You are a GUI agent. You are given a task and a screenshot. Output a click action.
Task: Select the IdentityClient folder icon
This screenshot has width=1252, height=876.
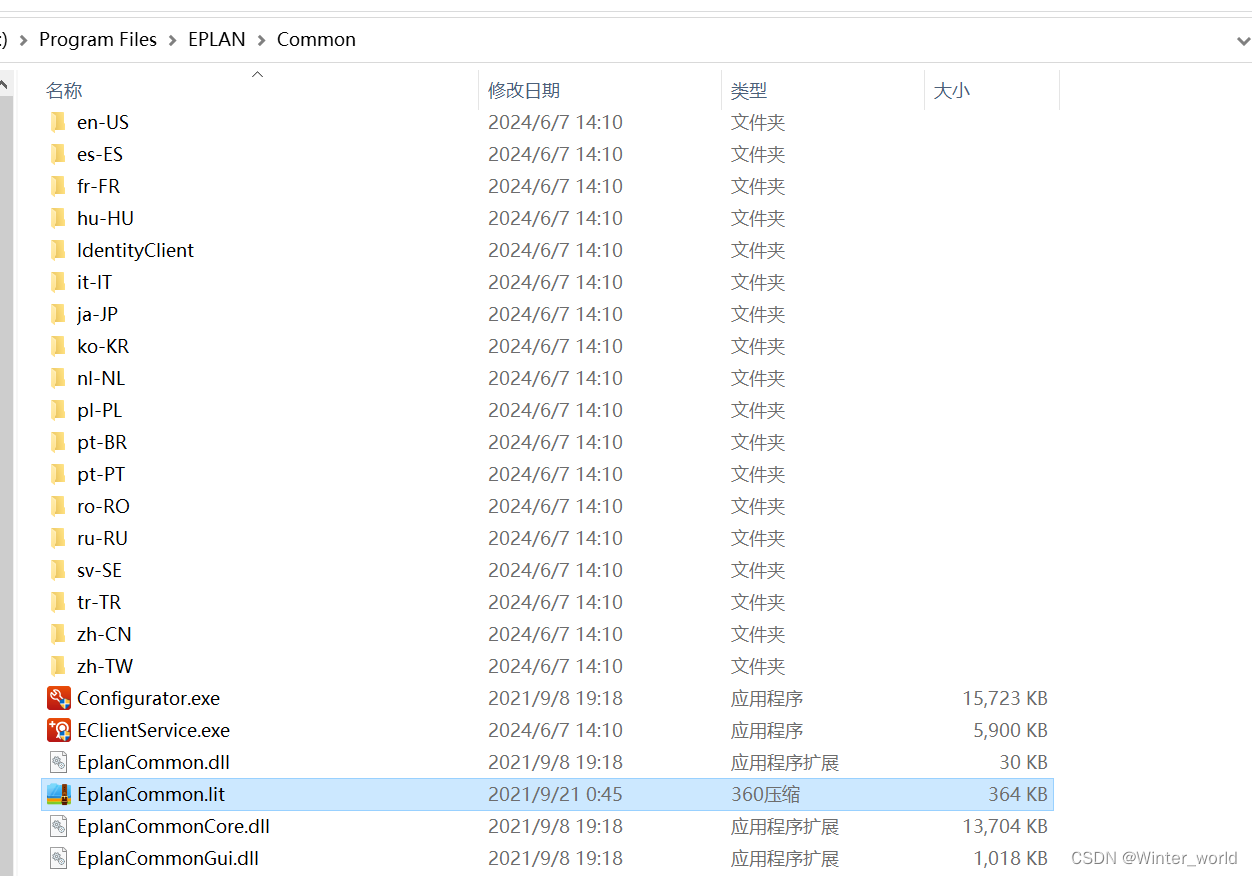click(x=58, y=250)
